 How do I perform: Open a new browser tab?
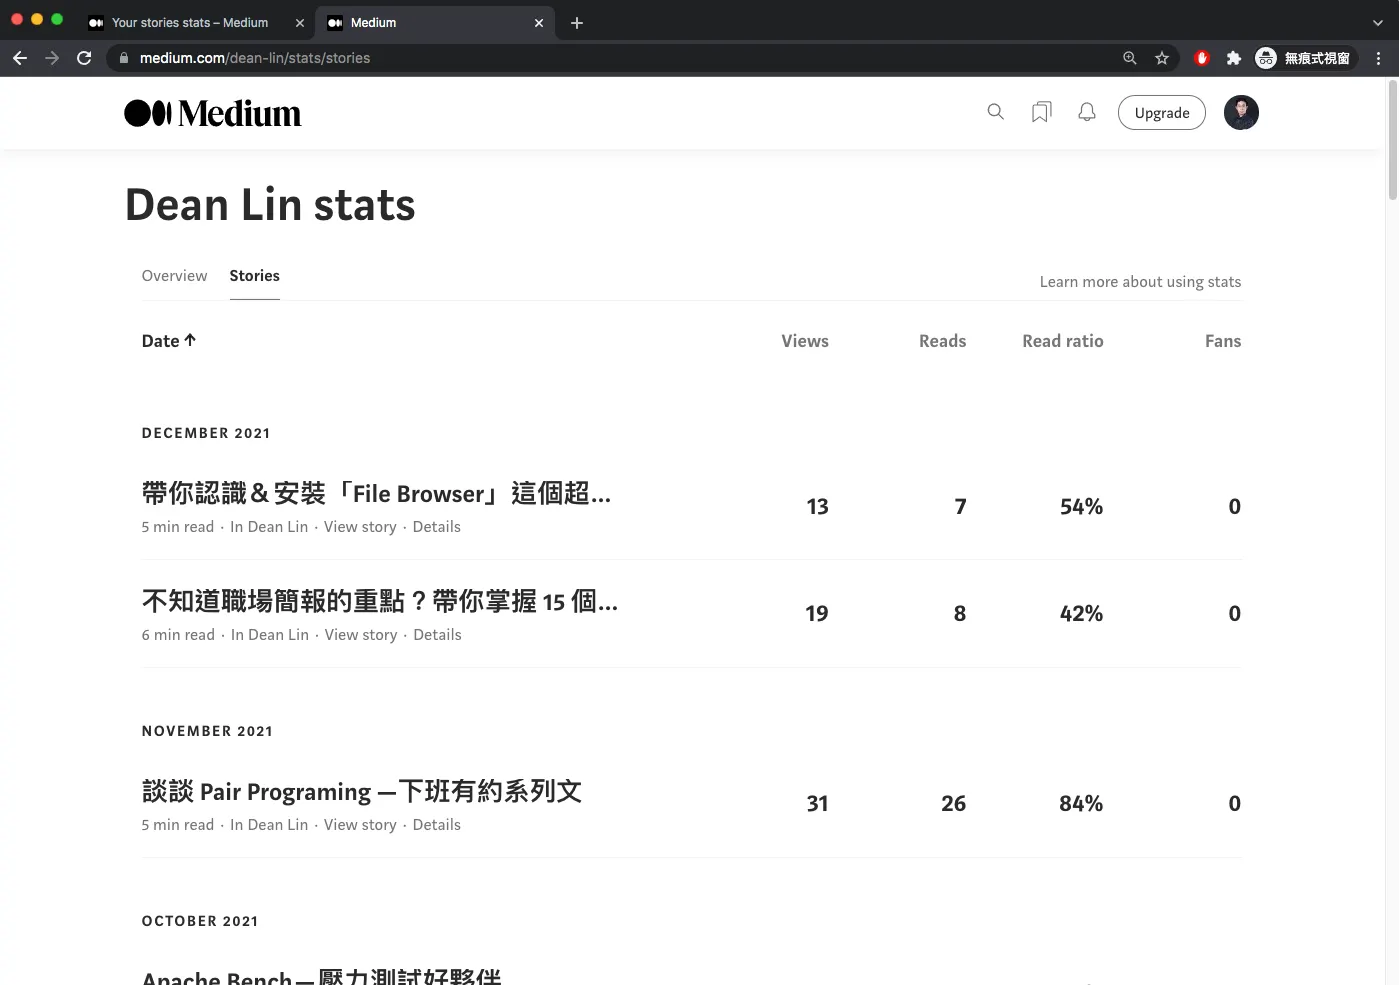[577, 22]
